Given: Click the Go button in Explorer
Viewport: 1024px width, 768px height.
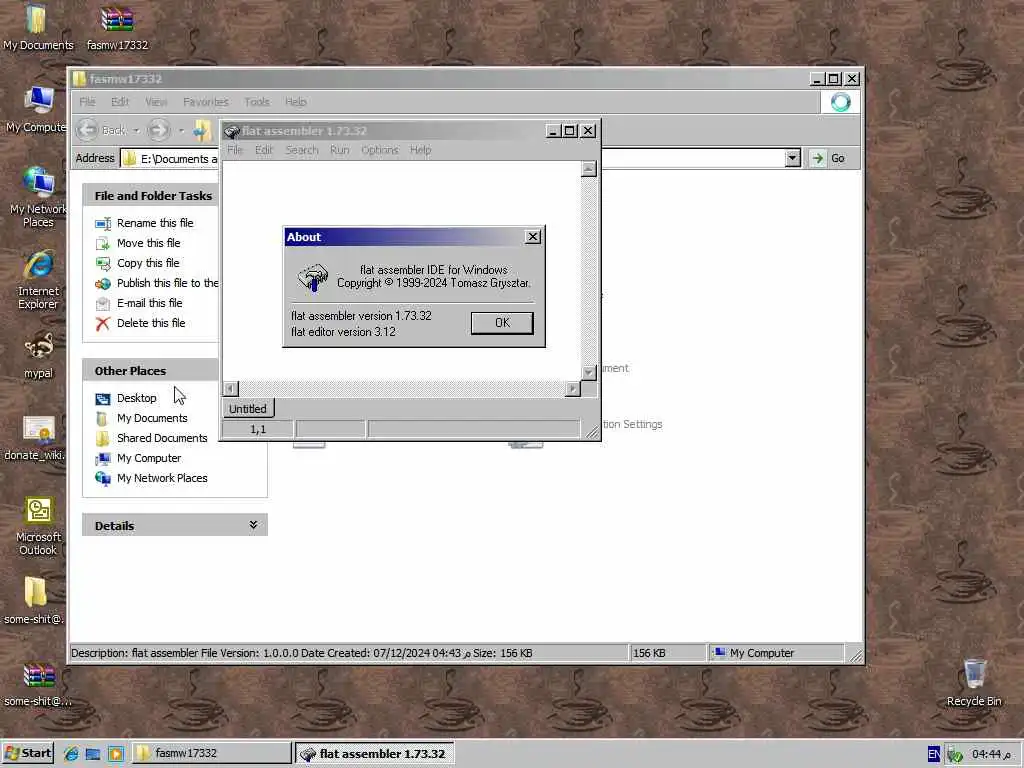Looking at the screenshot, I should point(829,158).
